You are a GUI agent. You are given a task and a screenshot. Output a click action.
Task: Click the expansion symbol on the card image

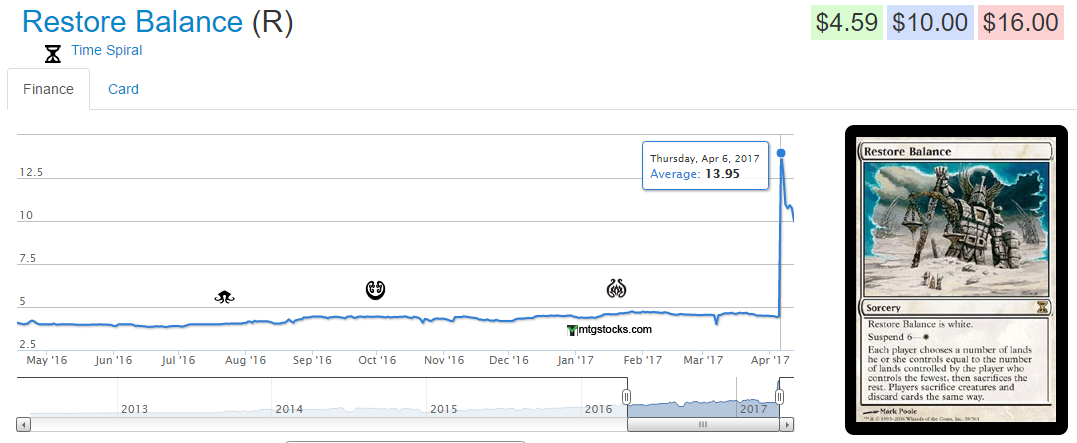click(1041, 306)
